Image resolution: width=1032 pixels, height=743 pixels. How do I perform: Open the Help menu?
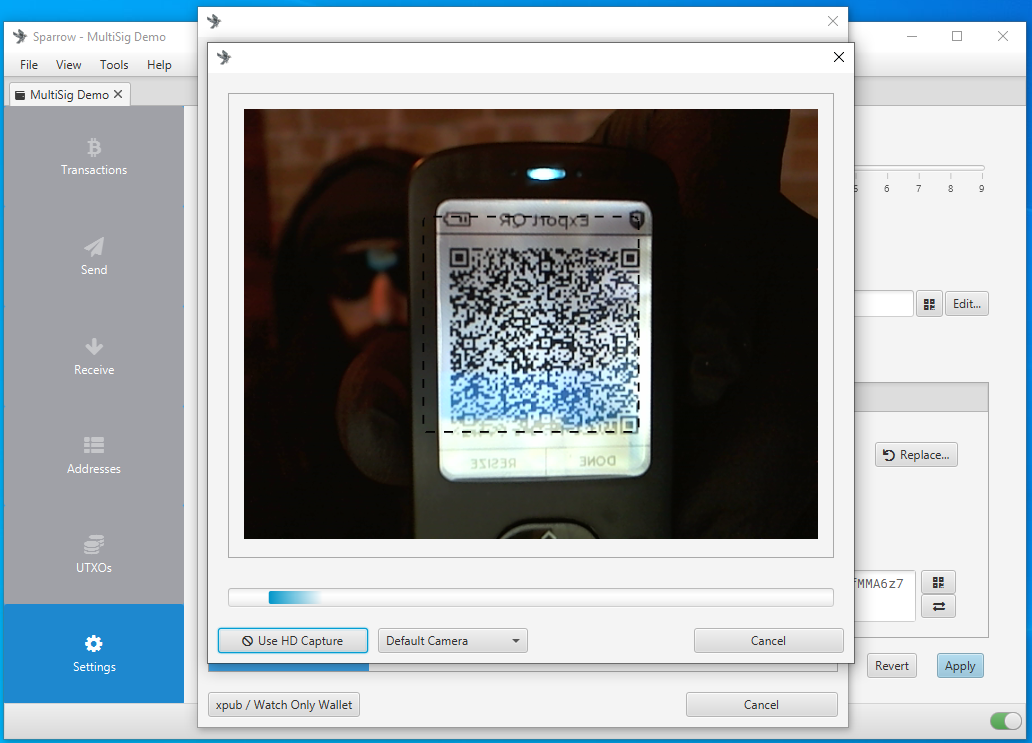159,64
